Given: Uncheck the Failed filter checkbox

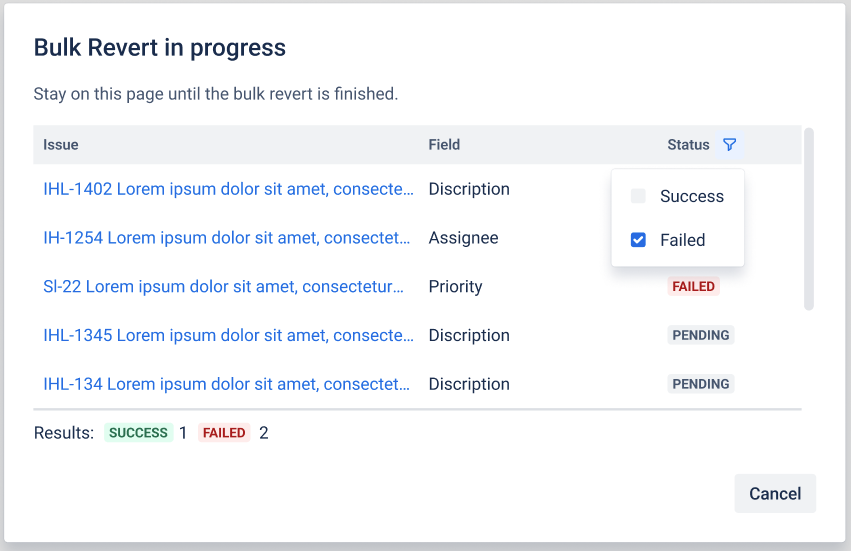Looking at the screenshot, I should coord(638,240).
